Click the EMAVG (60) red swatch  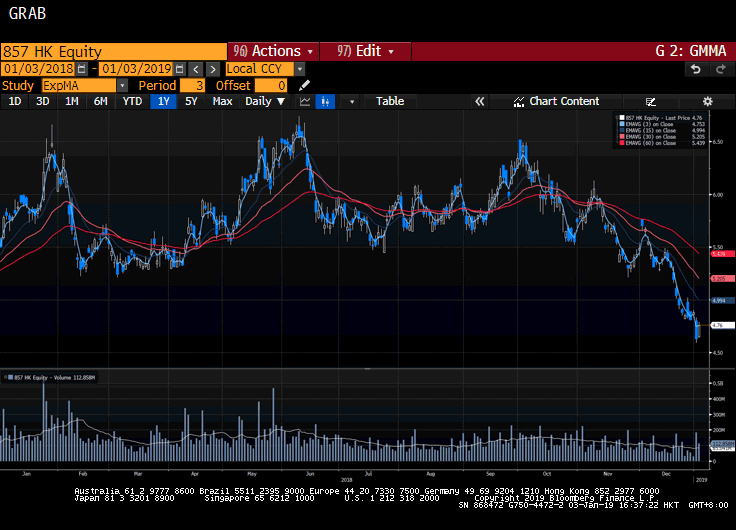622,143
